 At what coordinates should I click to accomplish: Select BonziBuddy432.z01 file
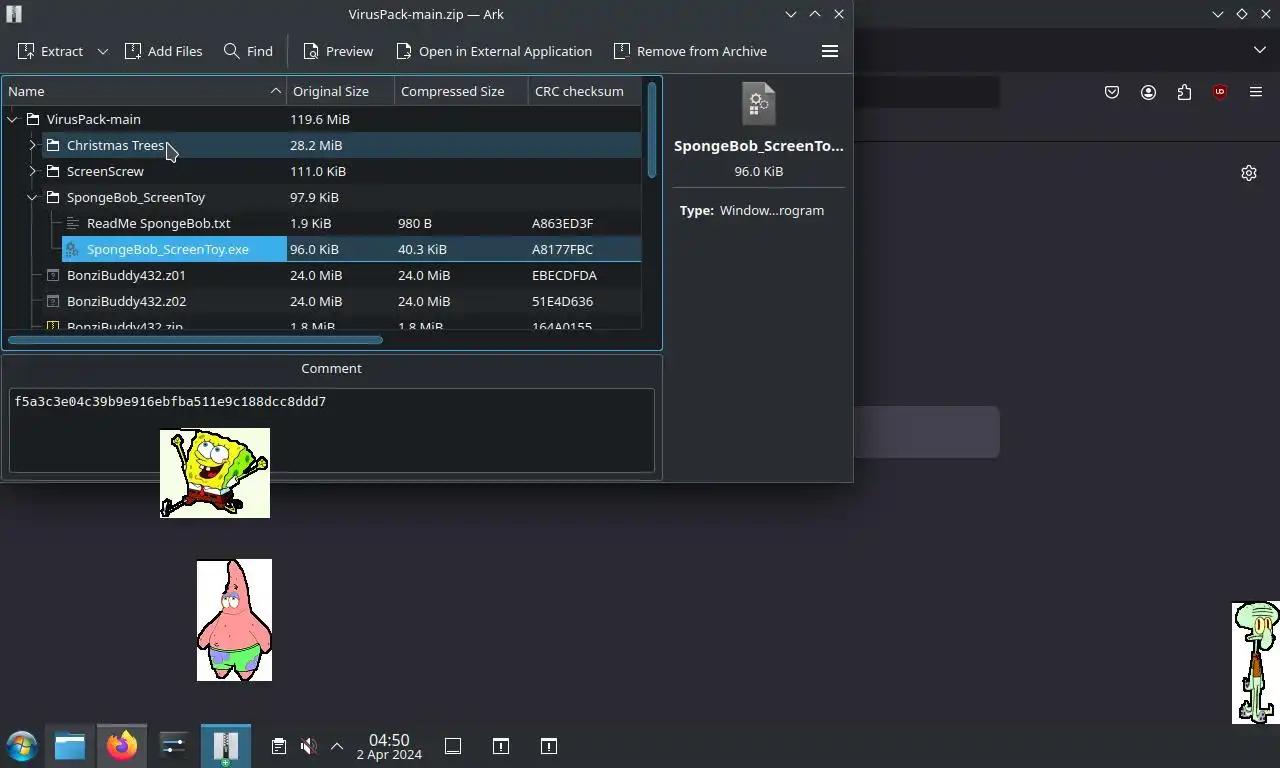[126, 275]
